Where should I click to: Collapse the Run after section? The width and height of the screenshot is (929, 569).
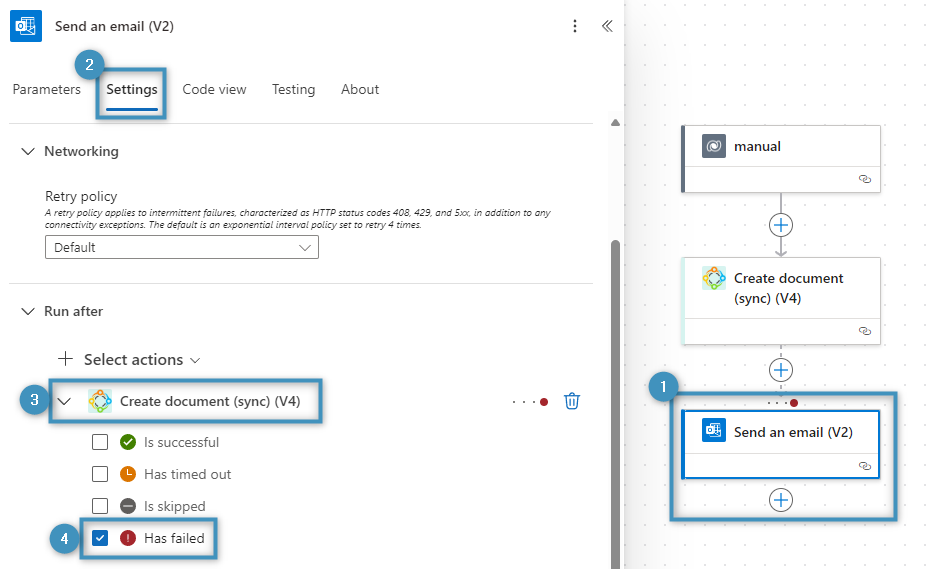[x=27, y=311]
